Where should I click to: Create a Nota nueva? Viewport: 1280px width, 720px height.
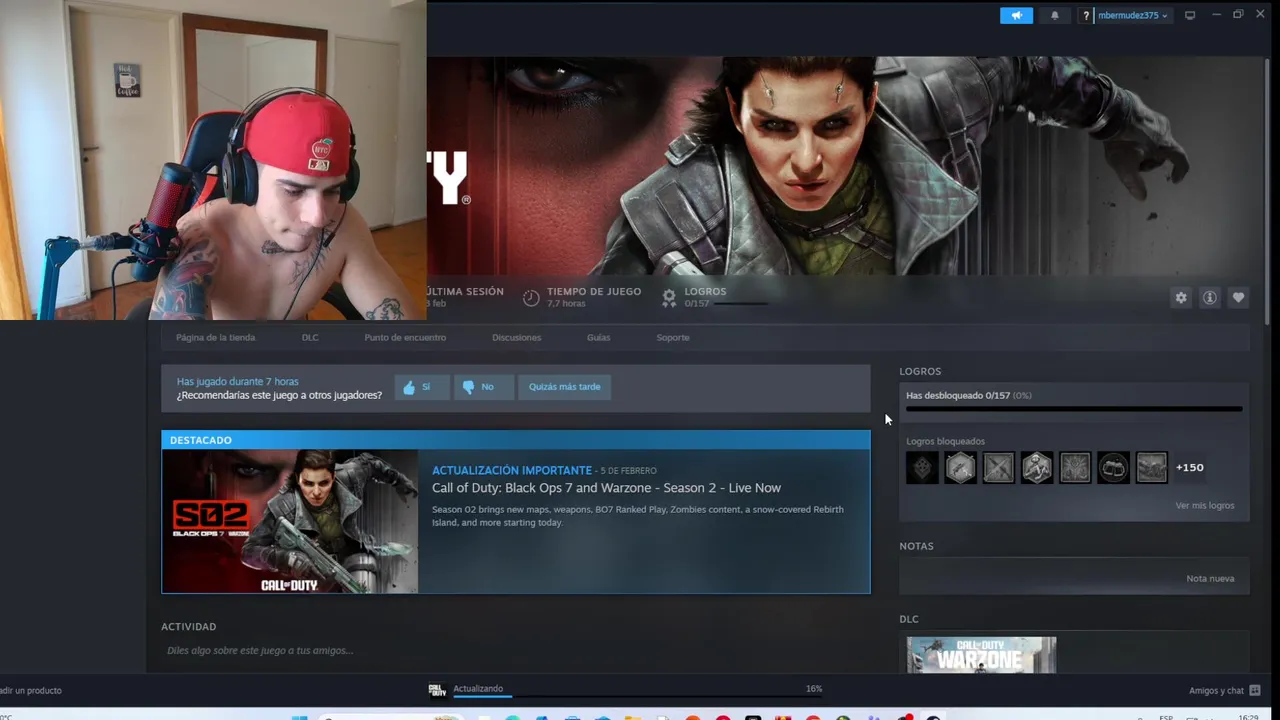point(1210,578)
